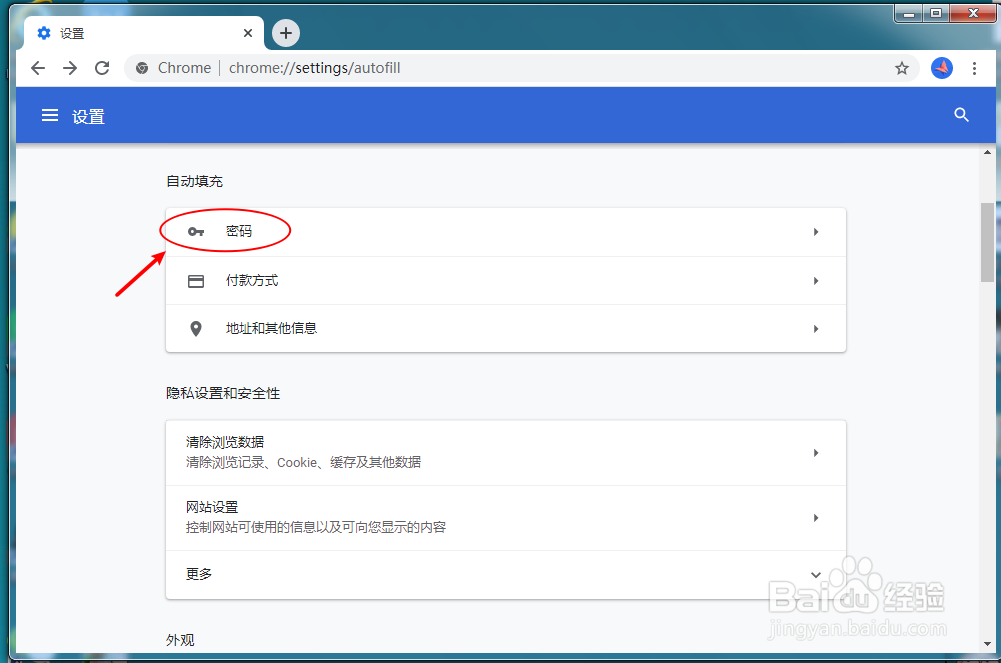Click the page scrollbar on the right
Viewport: 1001px width, 663px height.
990,230
